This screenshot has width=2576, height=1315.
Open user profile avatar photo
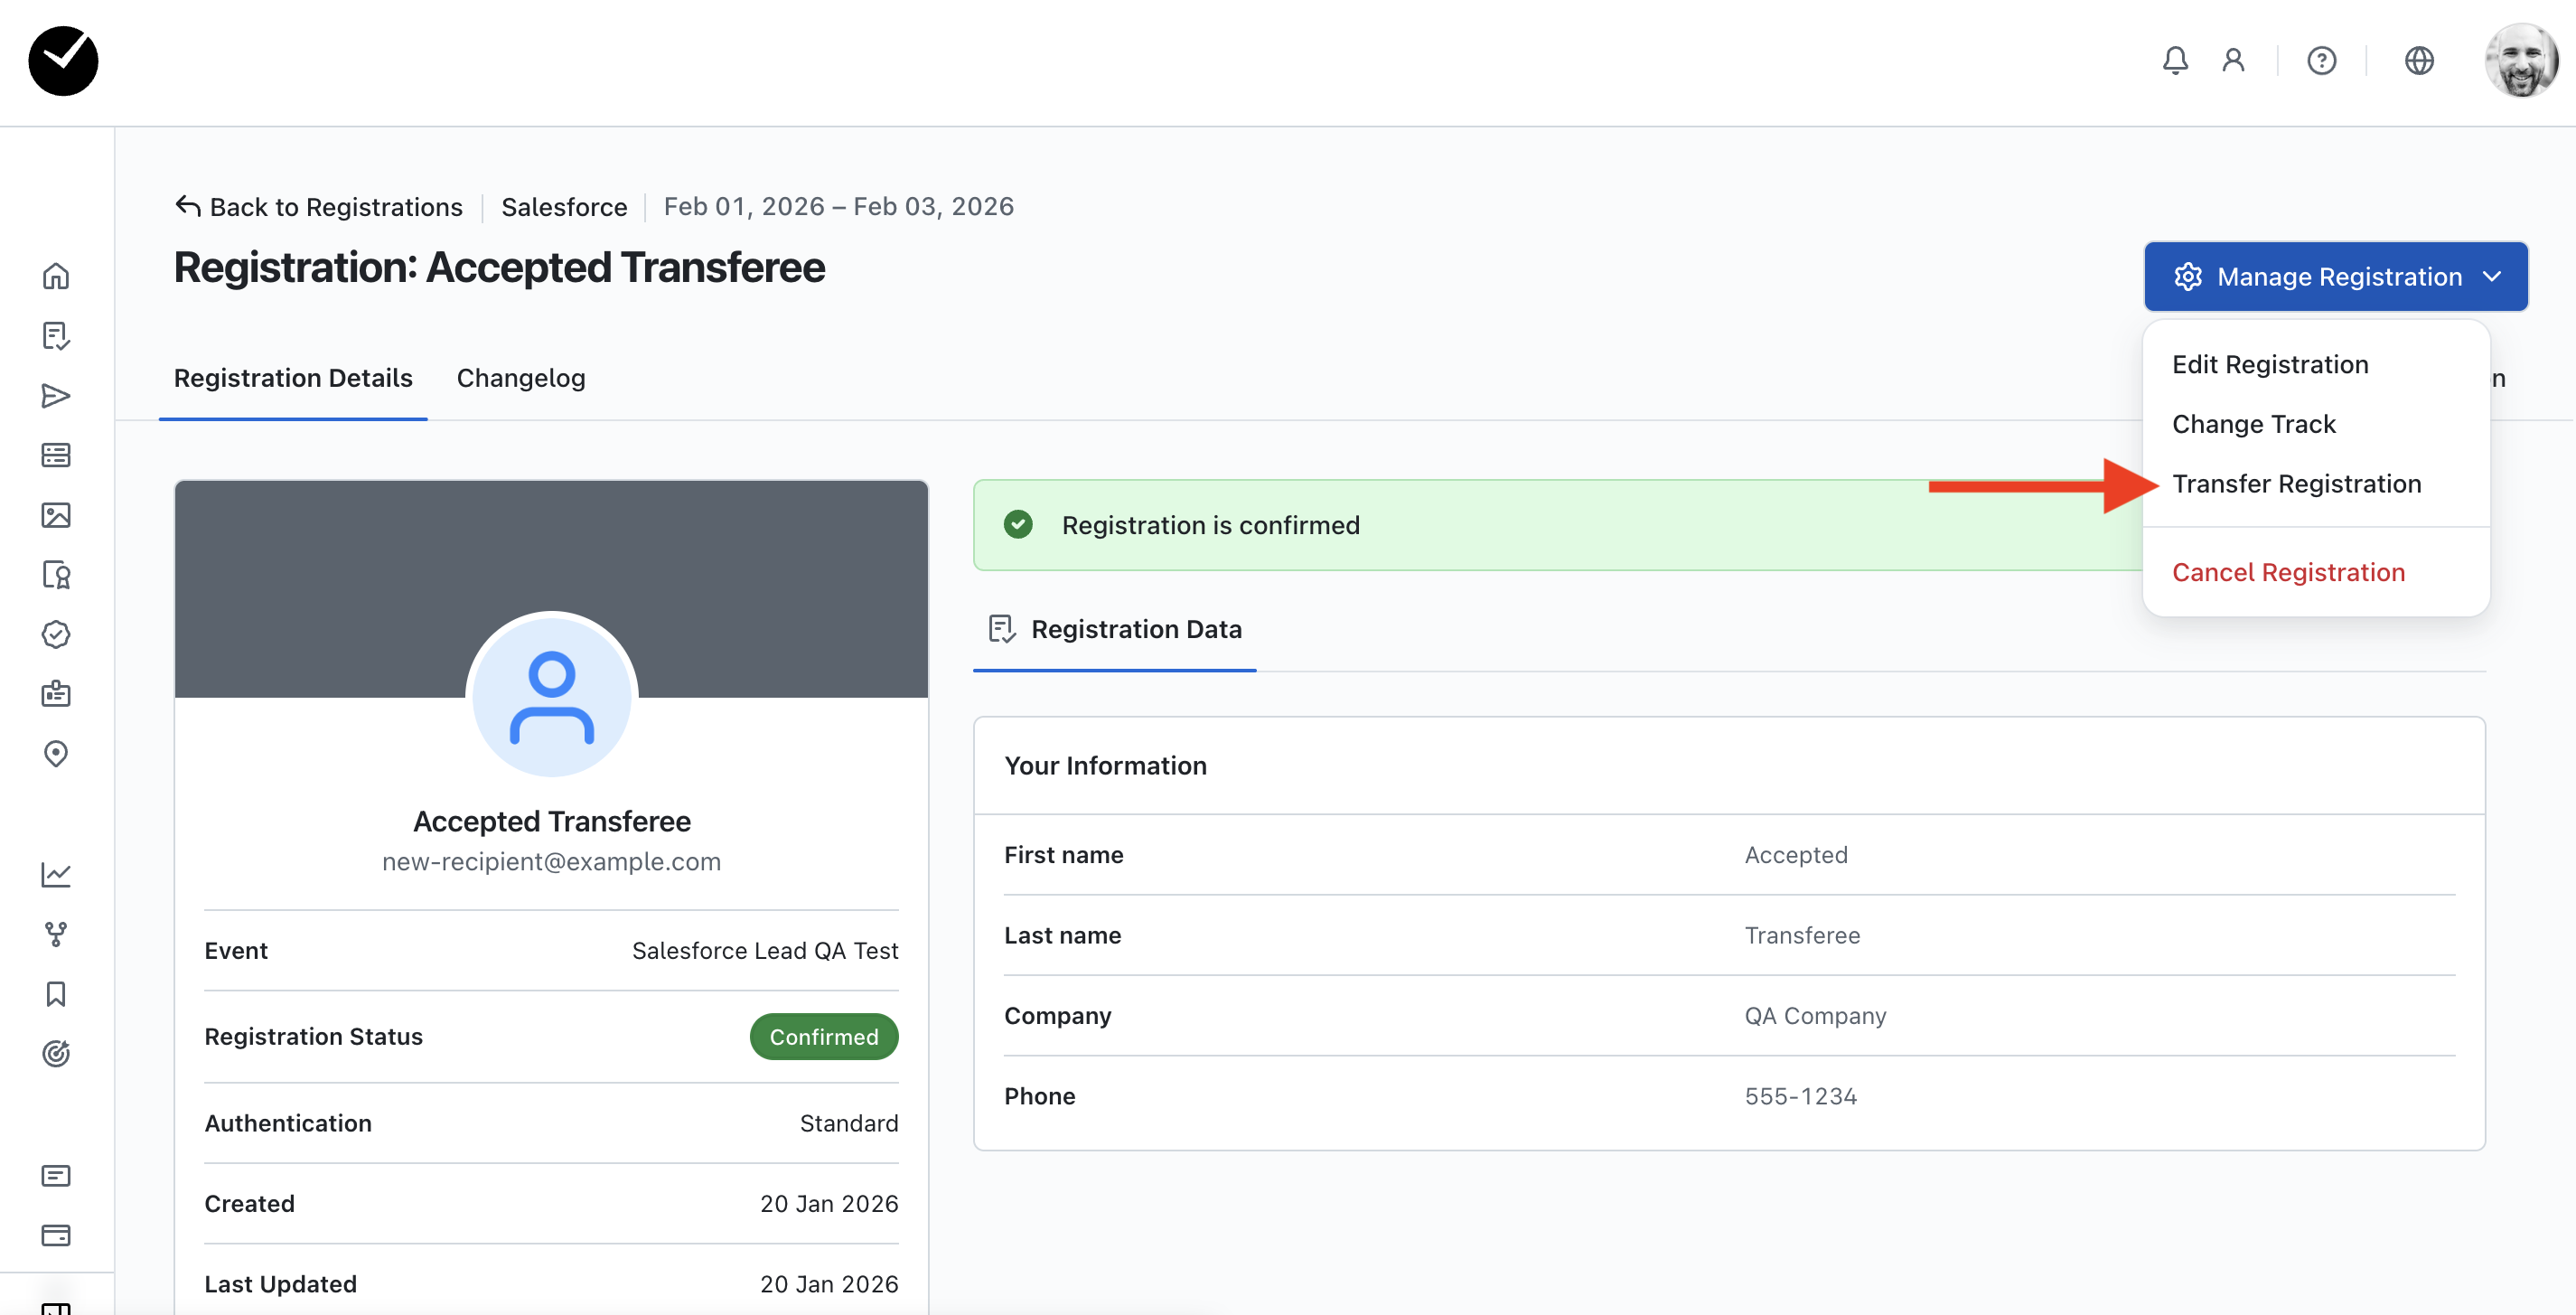pos(2520,60)
